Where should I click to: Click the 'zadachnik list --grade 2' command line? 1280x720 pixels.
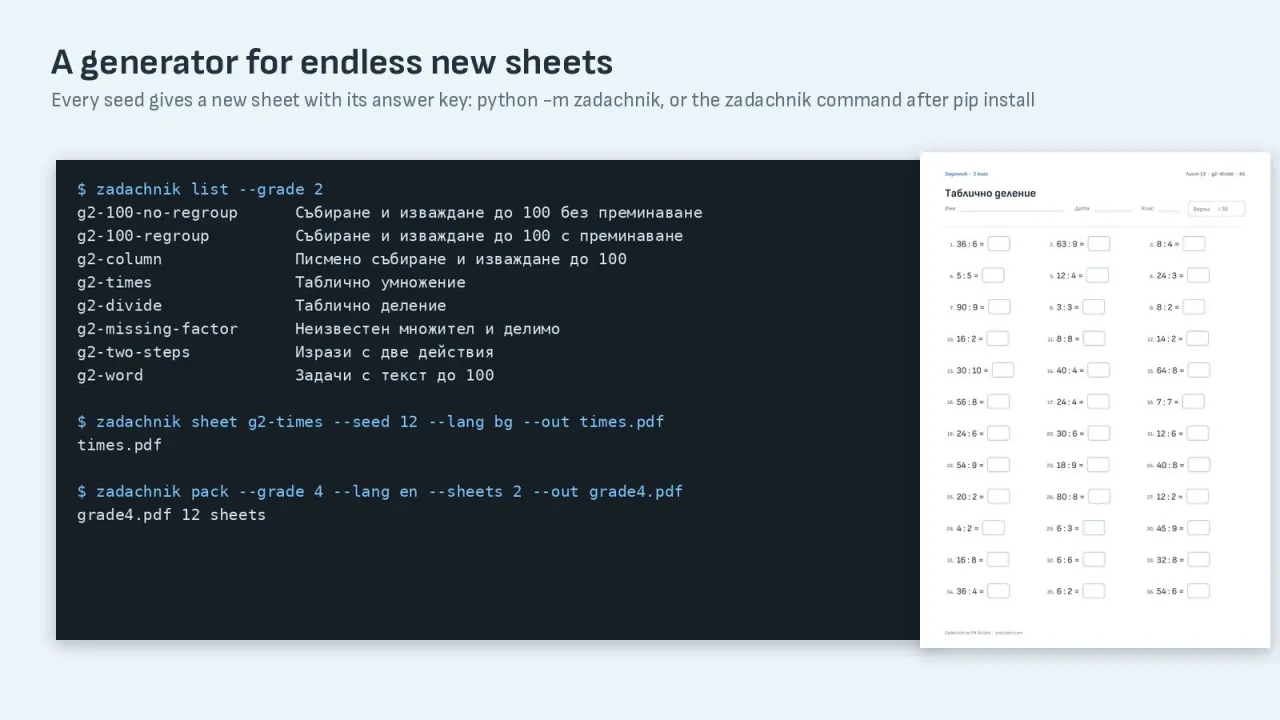pyautogui.click(x=200, y=189)
